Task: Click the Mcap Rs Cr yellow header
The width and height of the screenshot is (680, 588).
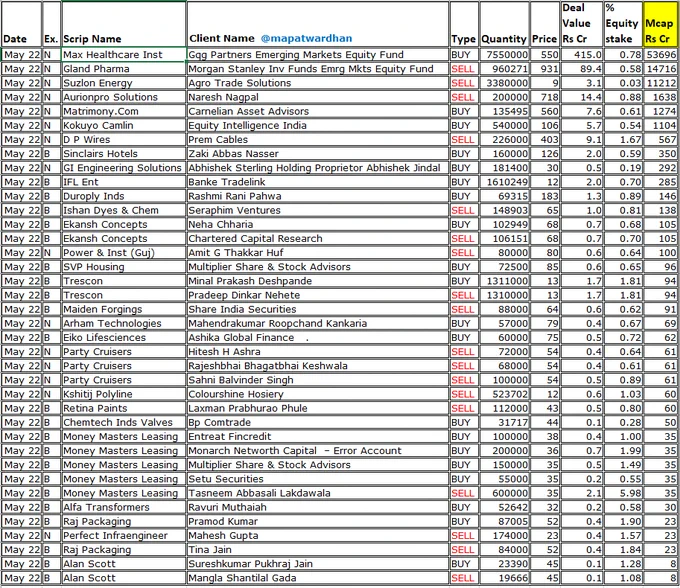Action: [x=660, y=24]
